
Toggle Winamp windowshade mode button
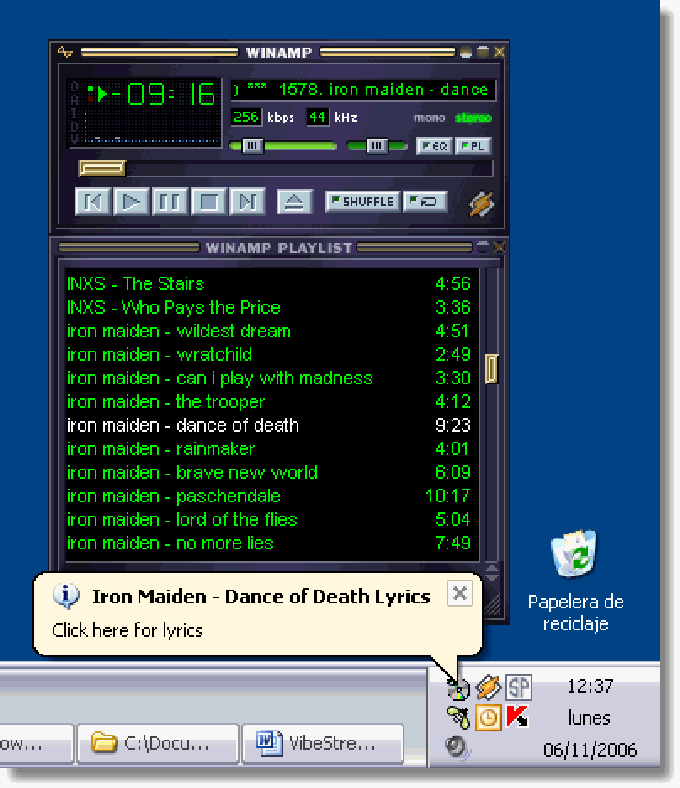pos(482,52)
